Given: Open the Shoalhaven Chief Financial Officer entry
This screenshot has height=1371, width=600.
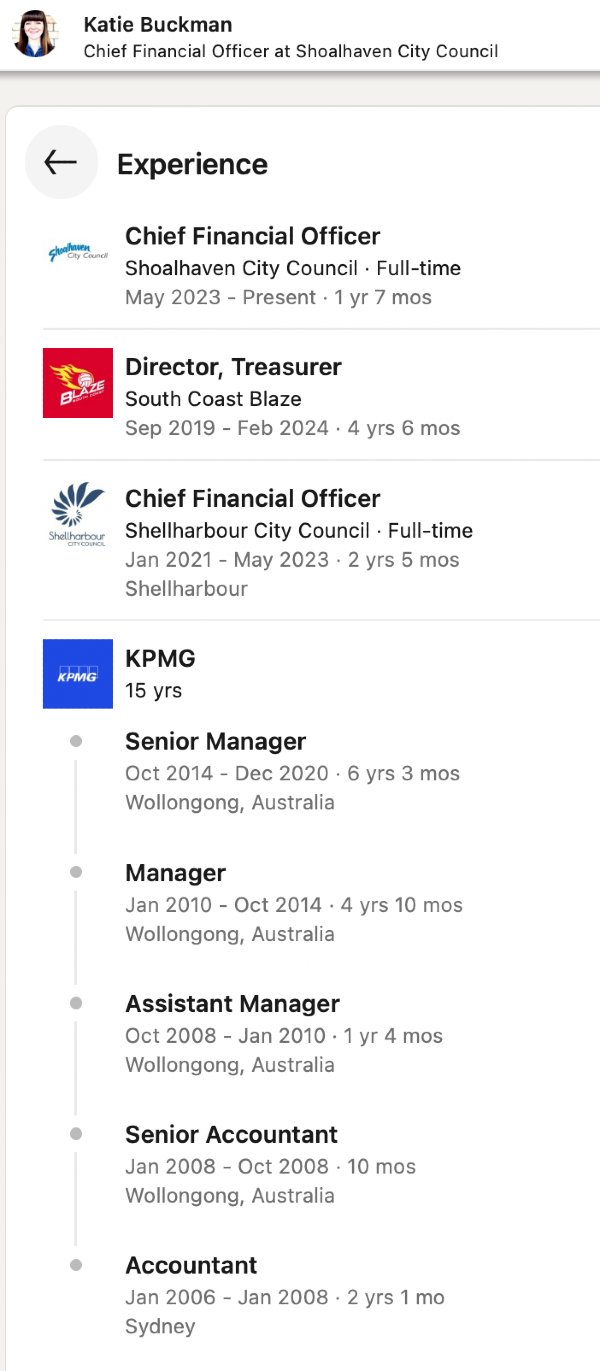Looking at the screenshot, I should coord(252,236).
